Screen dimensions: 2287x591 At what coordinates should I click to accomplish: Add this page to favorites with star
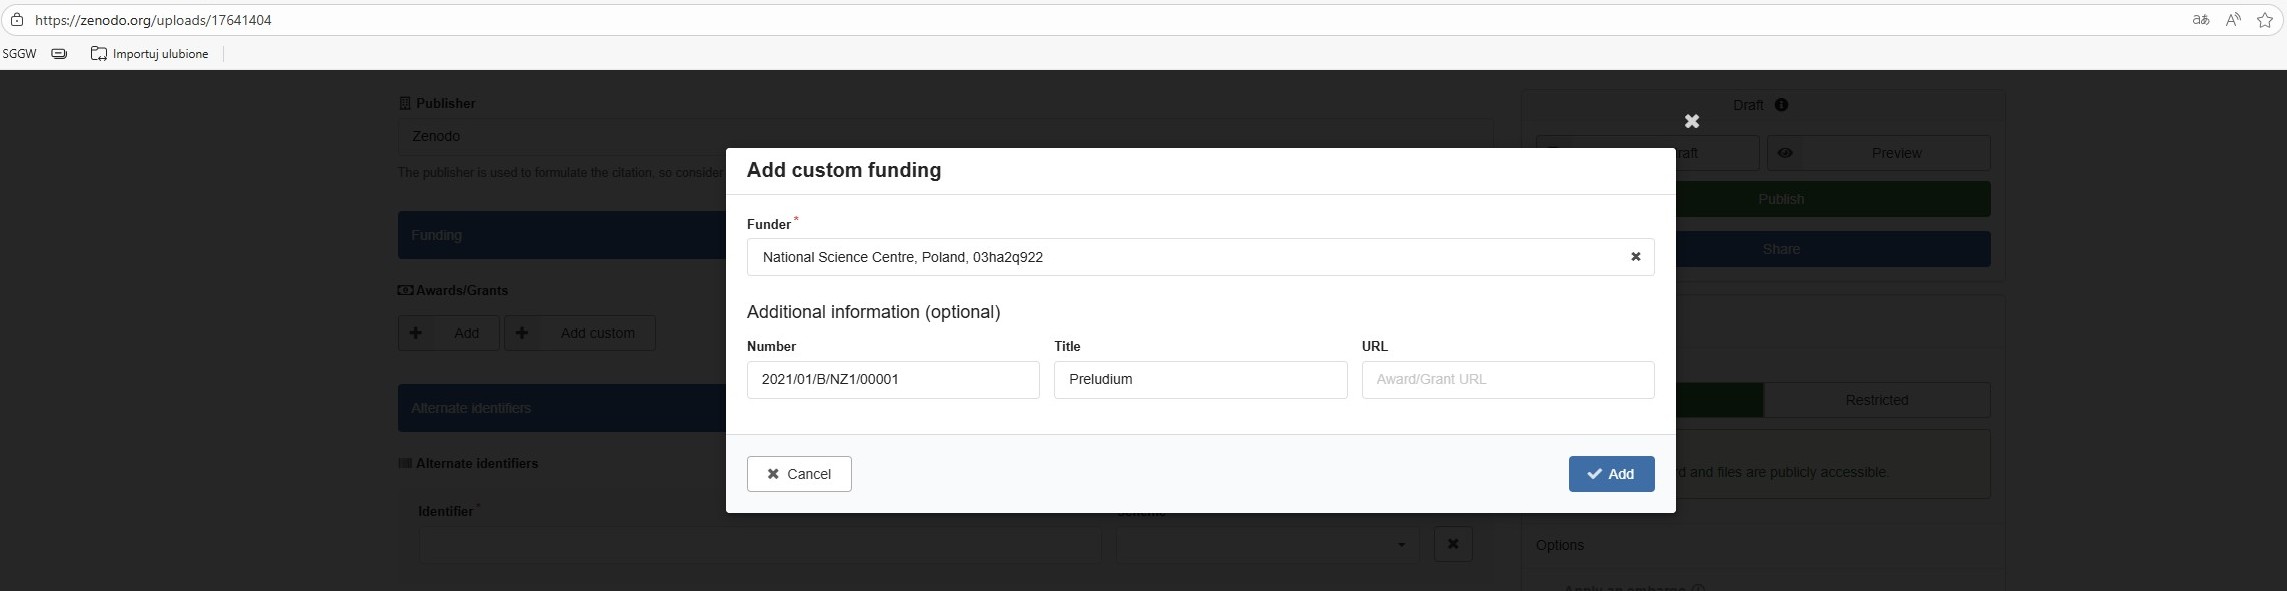(2265, 20)
